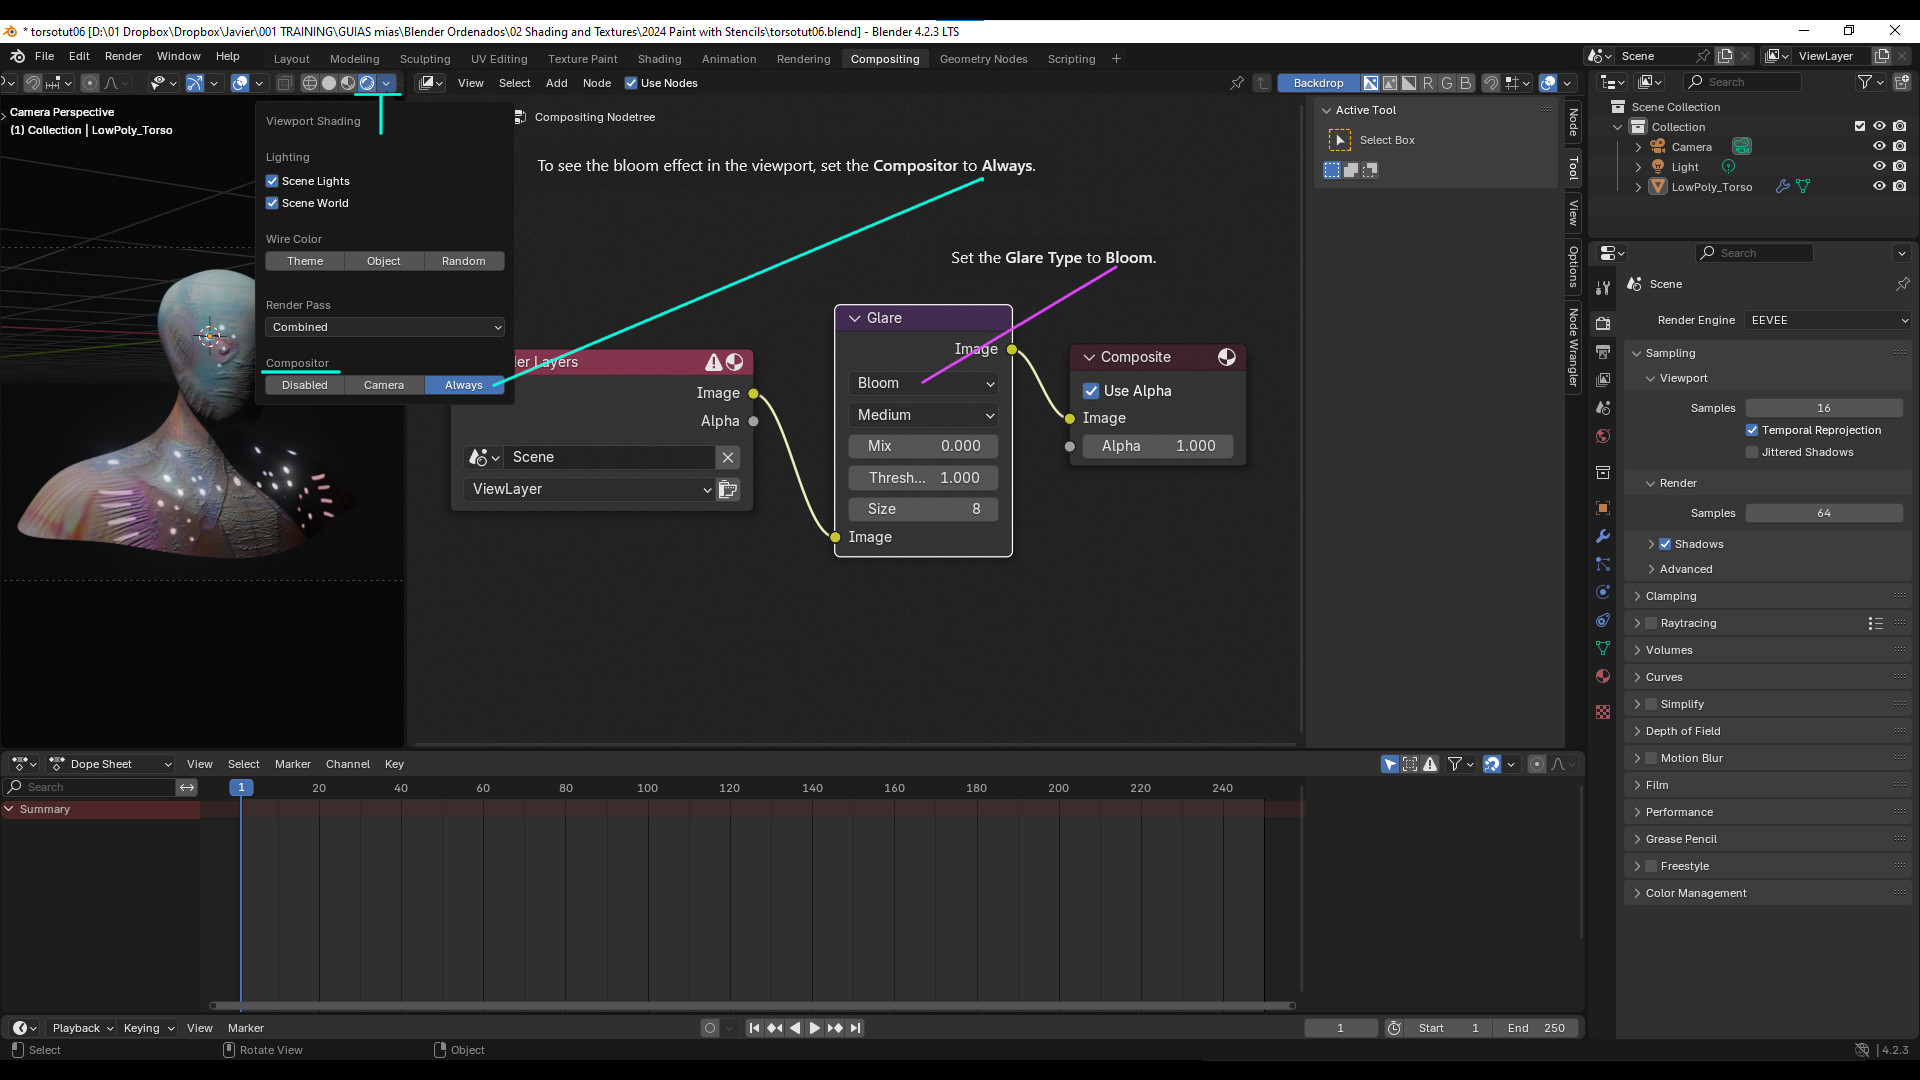
Task: Open Glare quality Medium dropdown
Action: tap(923, 415)
